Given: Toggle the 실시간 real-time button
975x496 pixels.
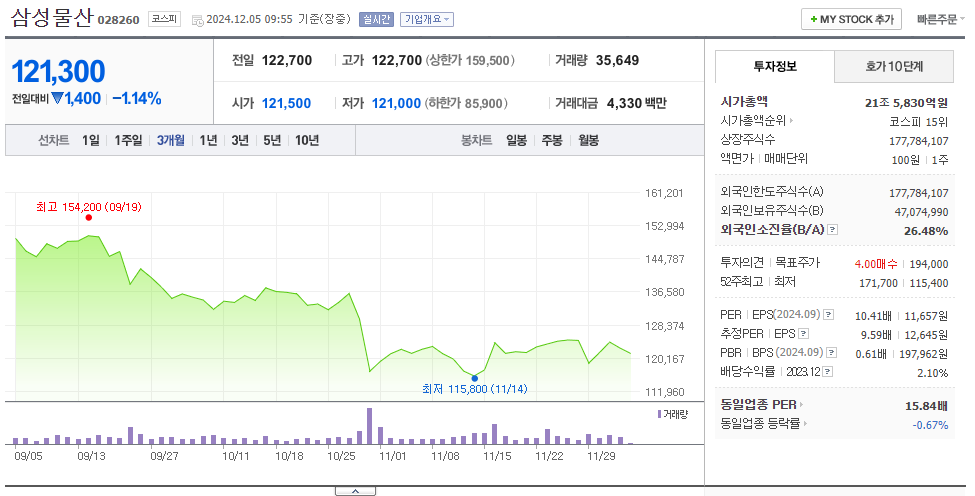Looking at the screenshot, I should tap(376, 20).
